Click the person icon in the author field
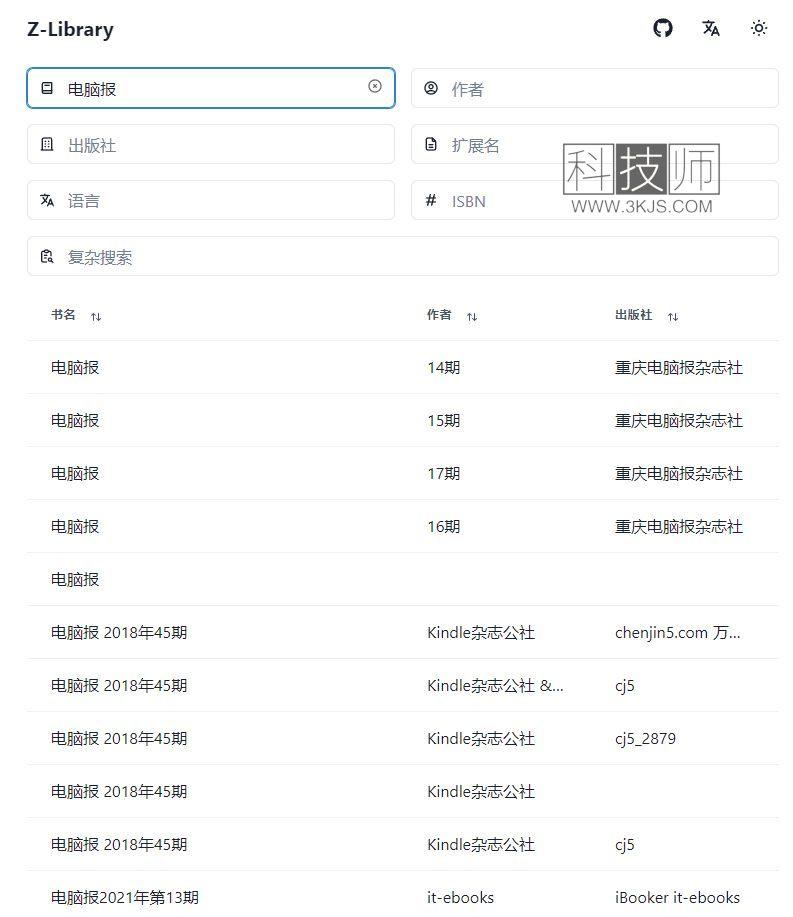The width and height of the screenshot is (793, 917). (431, 88)
